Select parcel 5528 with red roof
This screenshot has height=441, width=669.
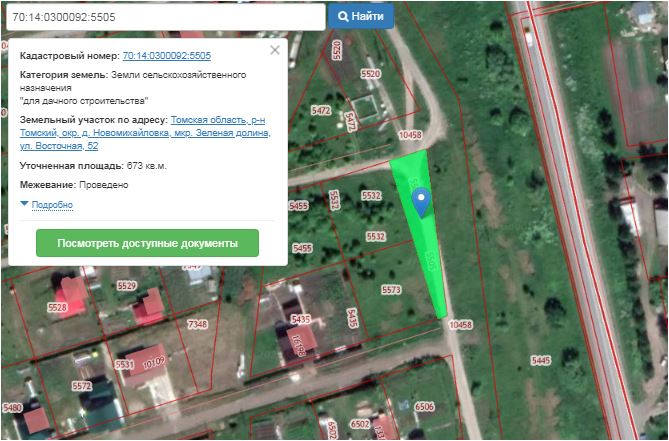point(58,308)
